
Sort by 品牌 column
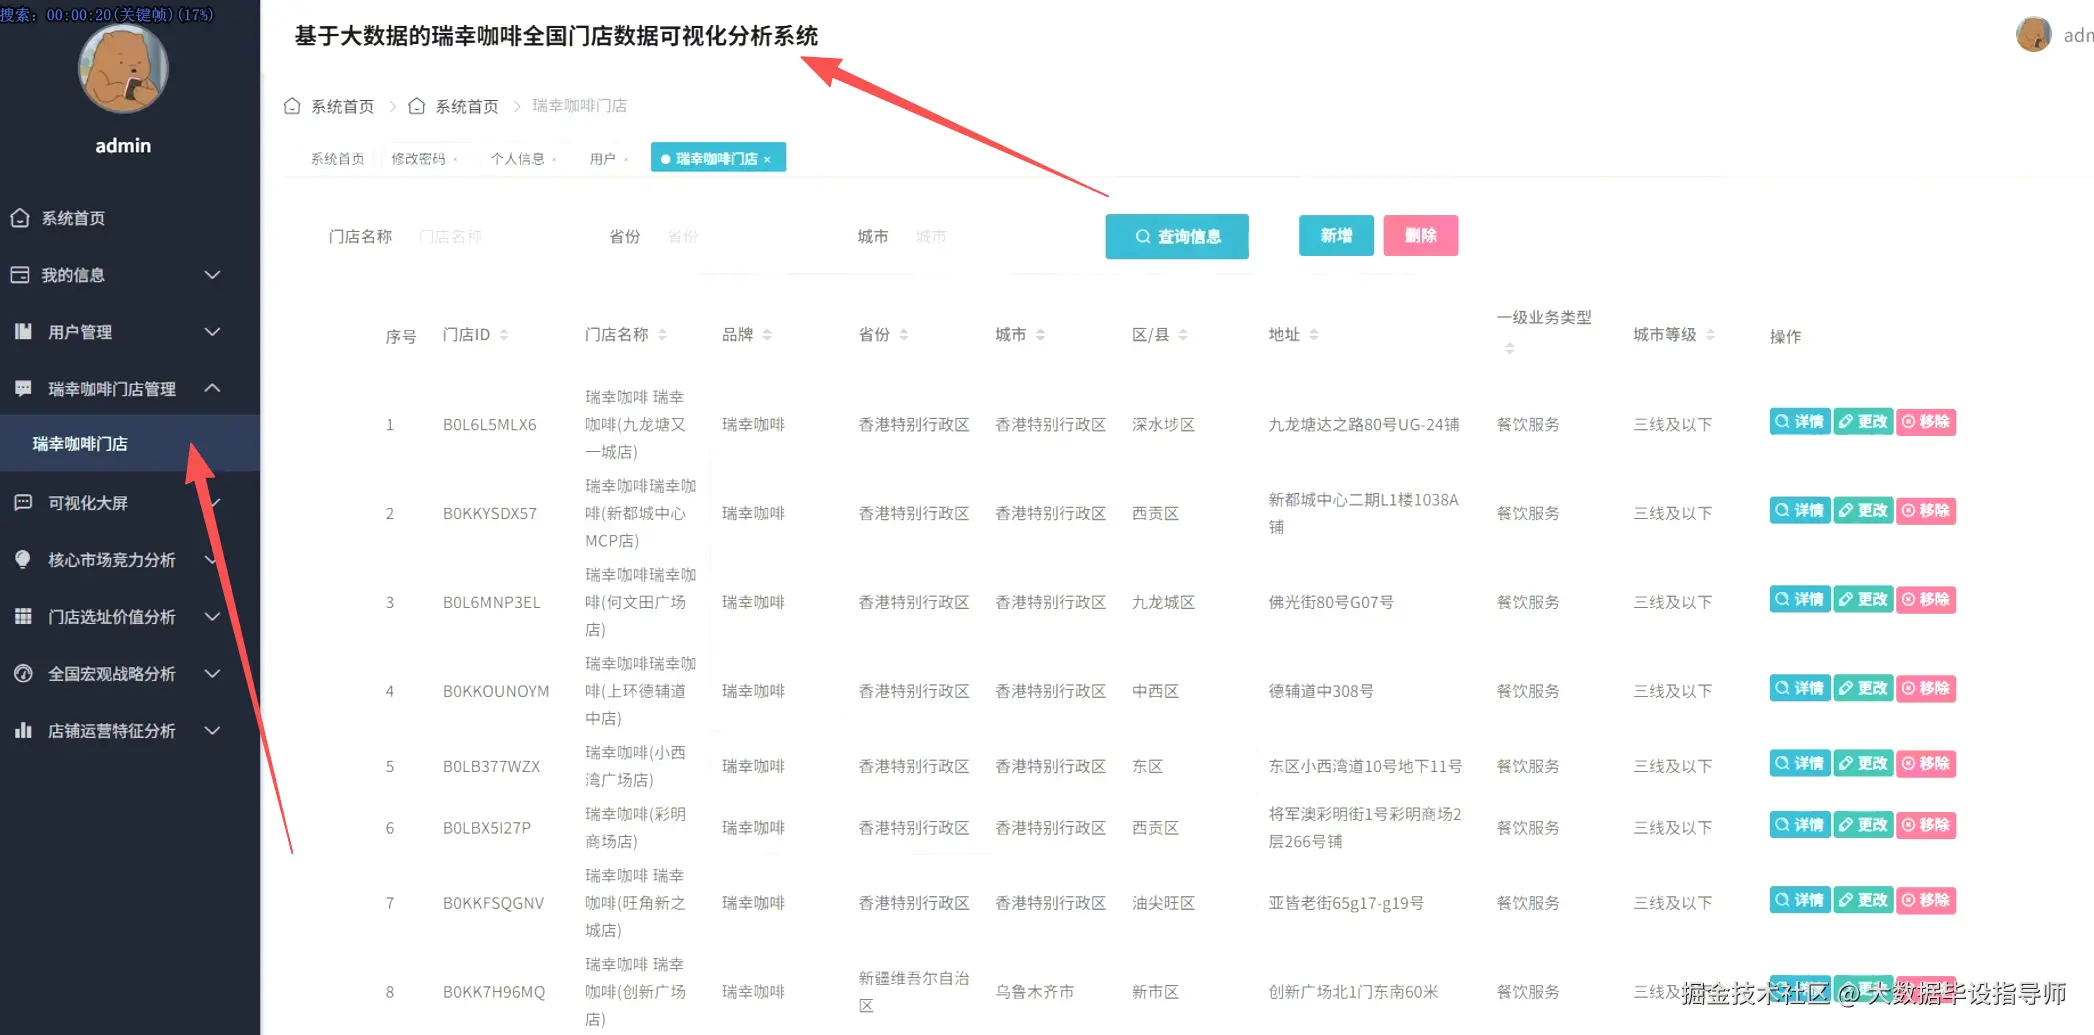pyautogui.click(x=767, y=335)
